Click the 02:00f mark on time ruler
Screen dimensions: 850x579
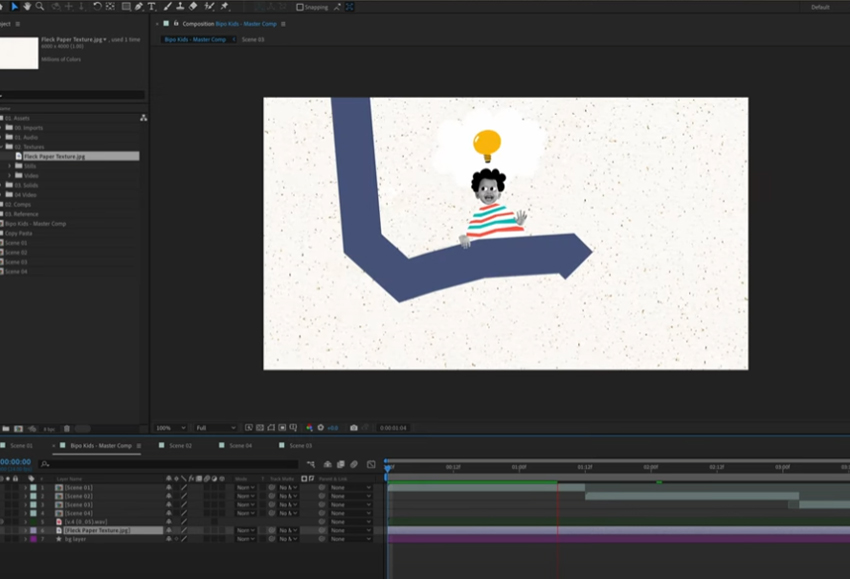point(651,467)
